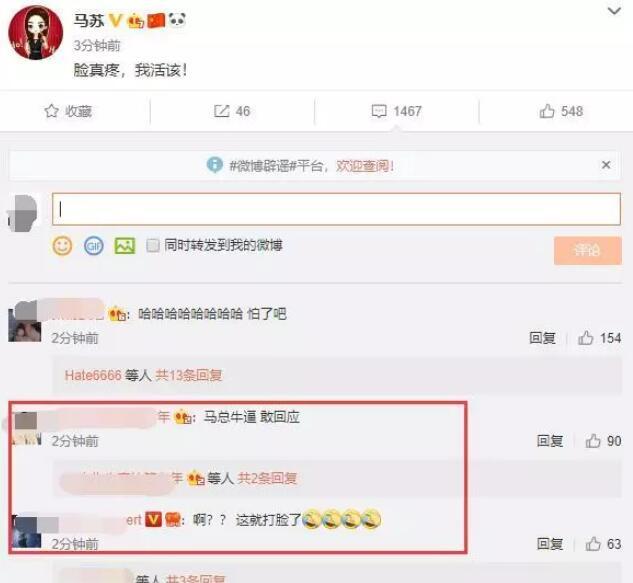Expand the 共13条回复 replies thread
This screenshot has height=583, width=633.
pyautogui.click(x=189, y=375)
